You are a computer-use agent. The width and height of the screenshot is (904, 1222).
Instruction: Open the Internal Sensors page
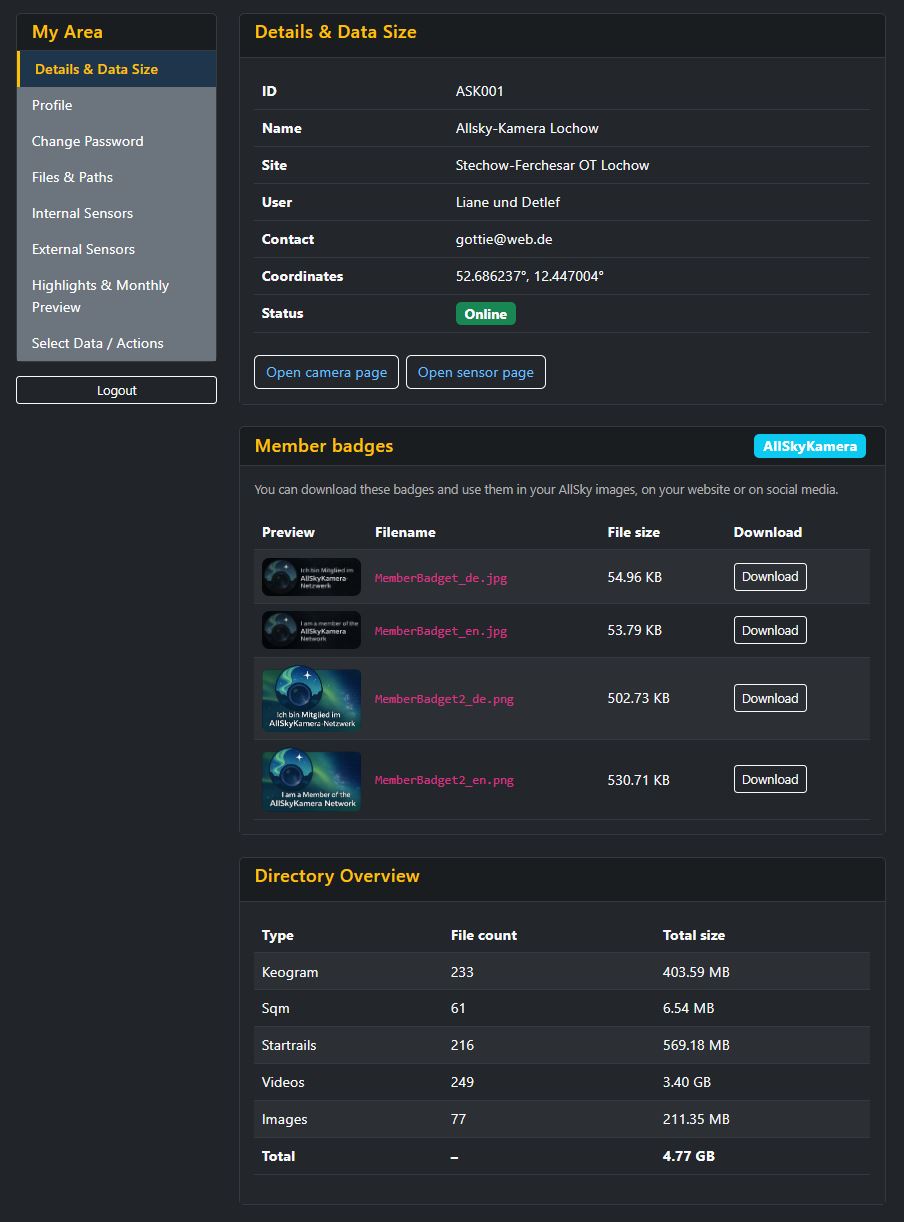click(82, 213)
